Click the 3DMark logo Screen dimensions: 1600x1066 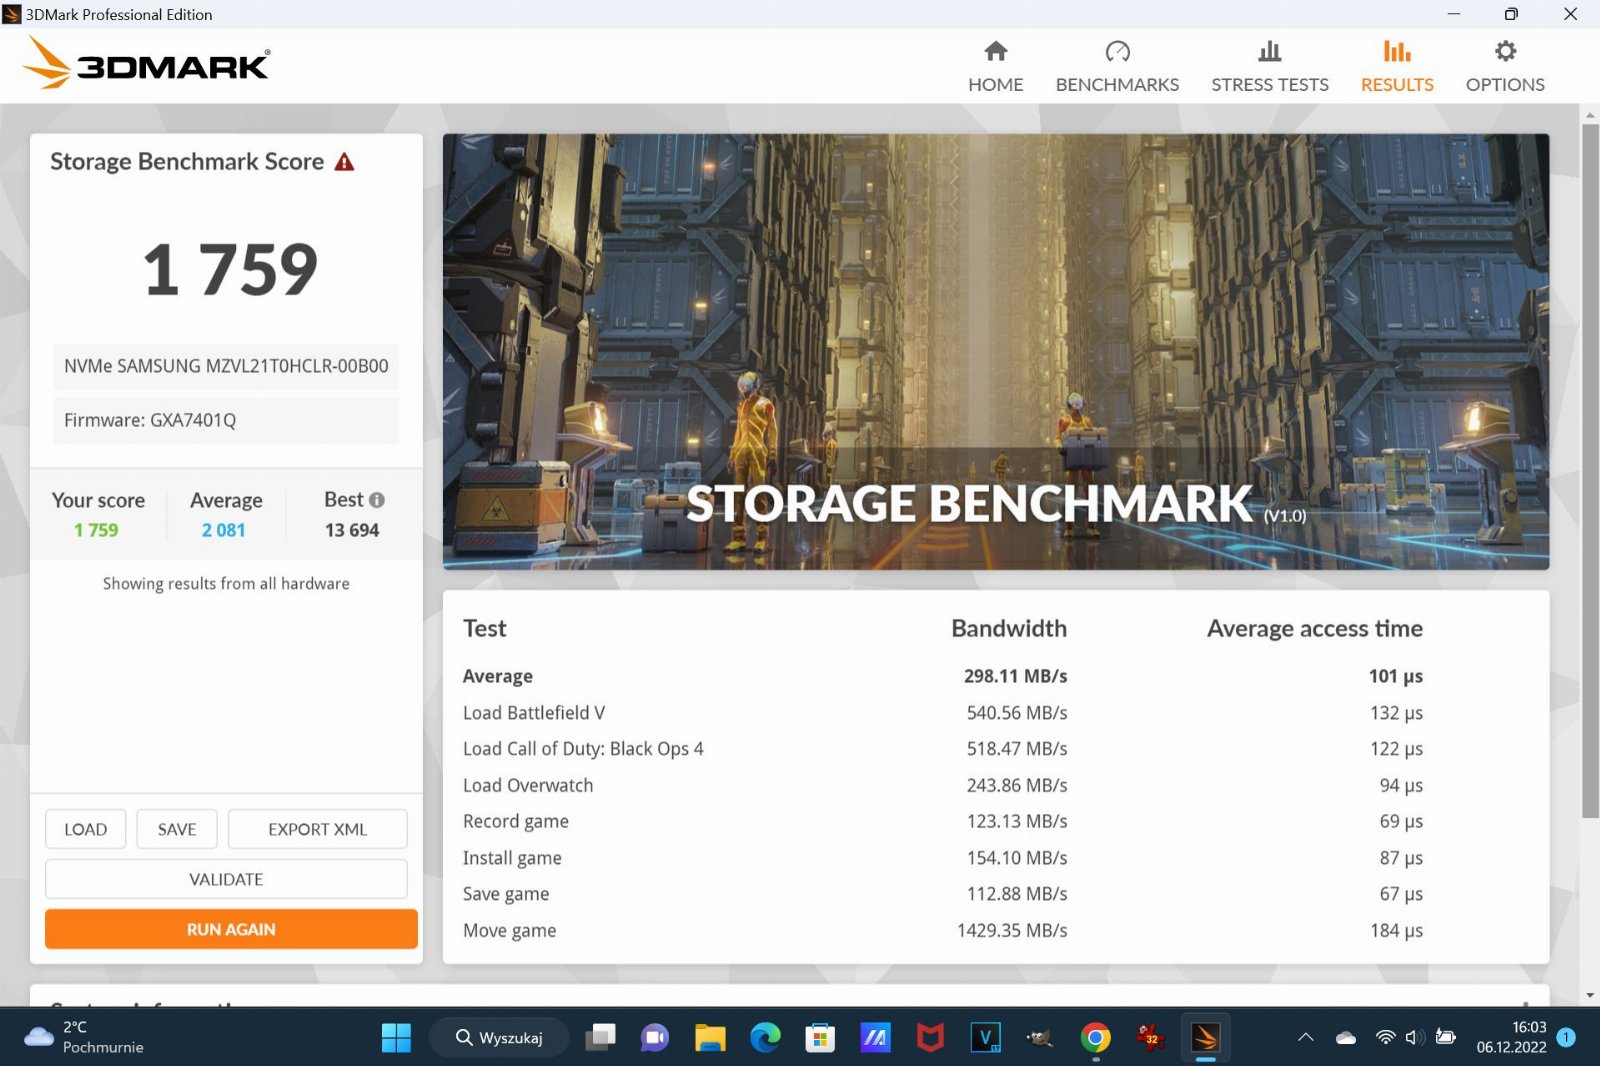tap(146, 64)
